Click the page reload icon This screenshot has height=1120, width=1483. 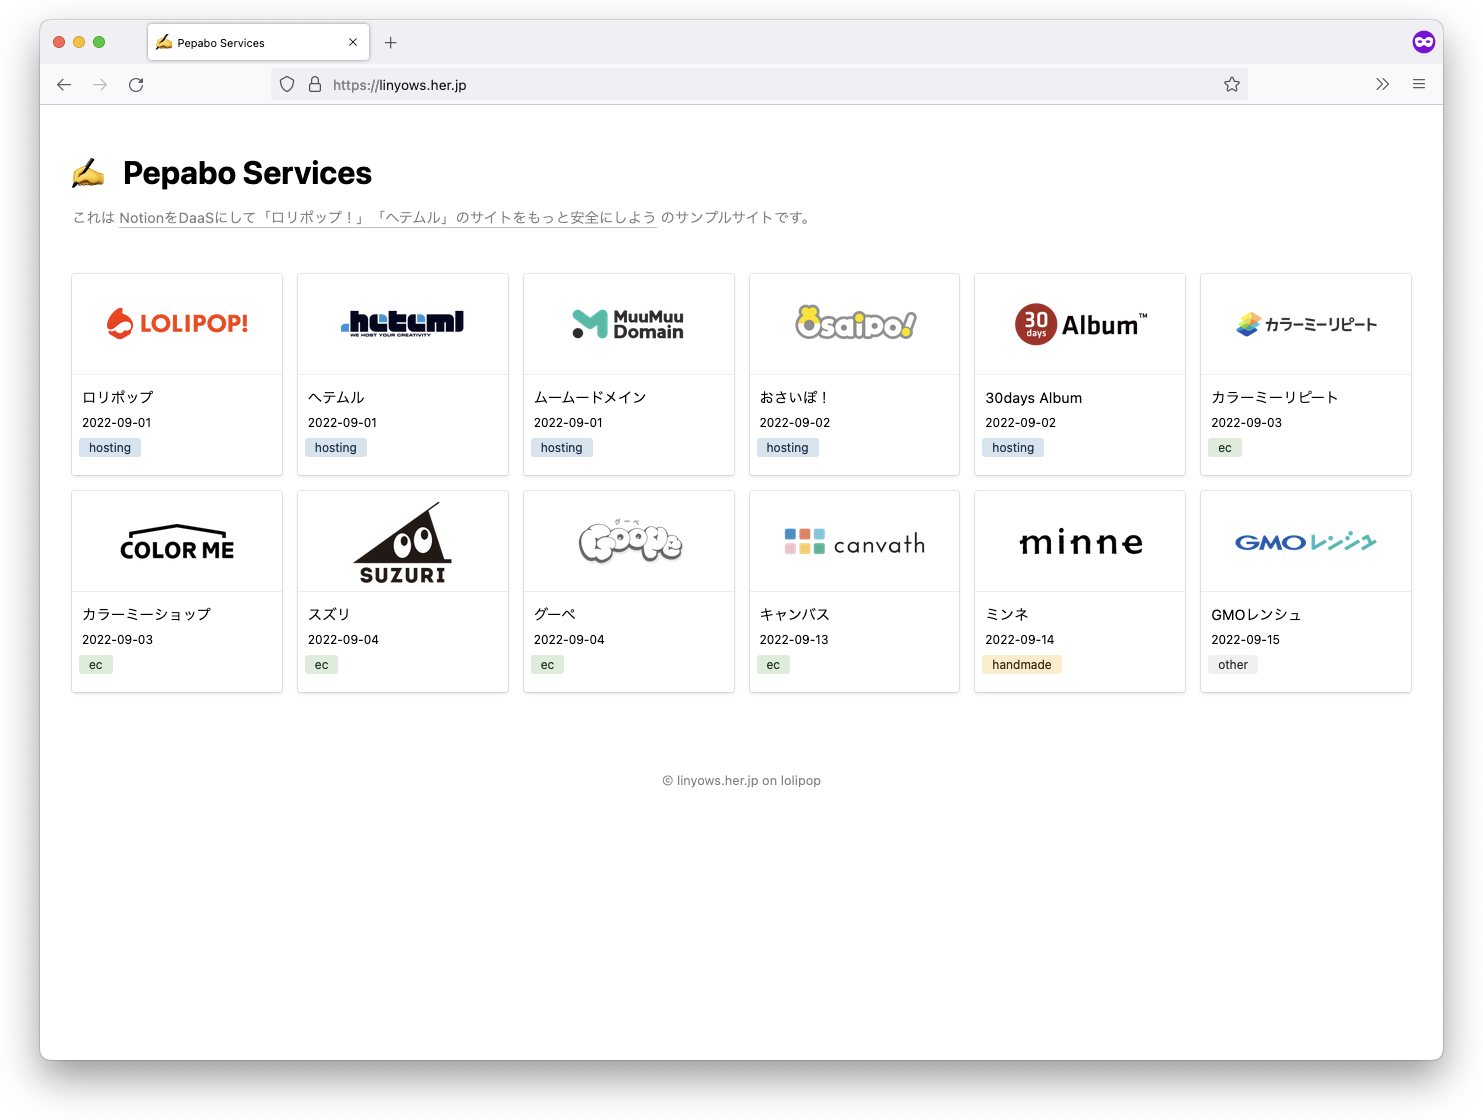tap(137, 84)
